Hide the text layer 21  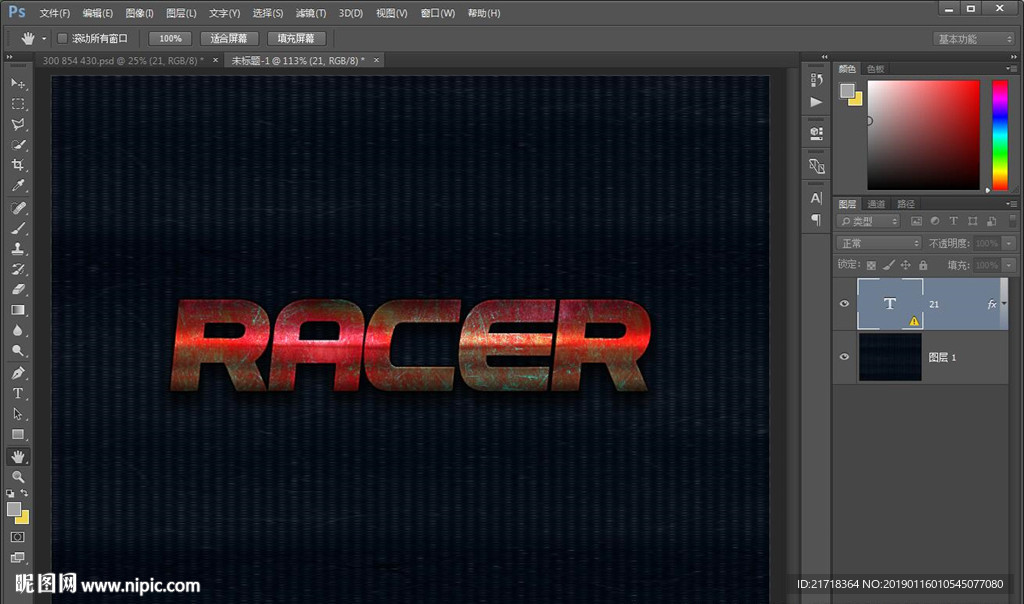pos(844,304)
